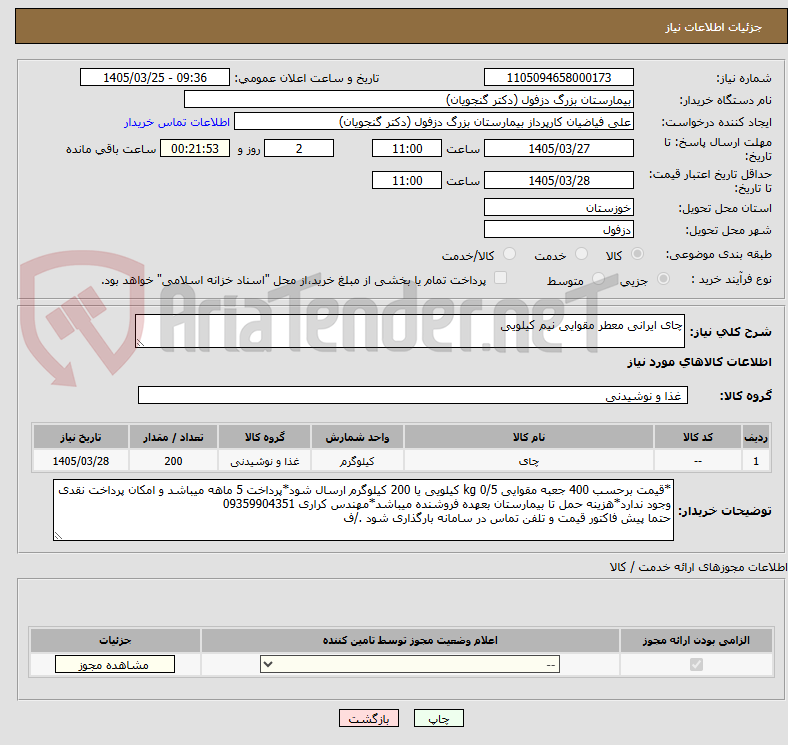Click the الزامی بودن ارائه مجوز column header

[696, 640]
